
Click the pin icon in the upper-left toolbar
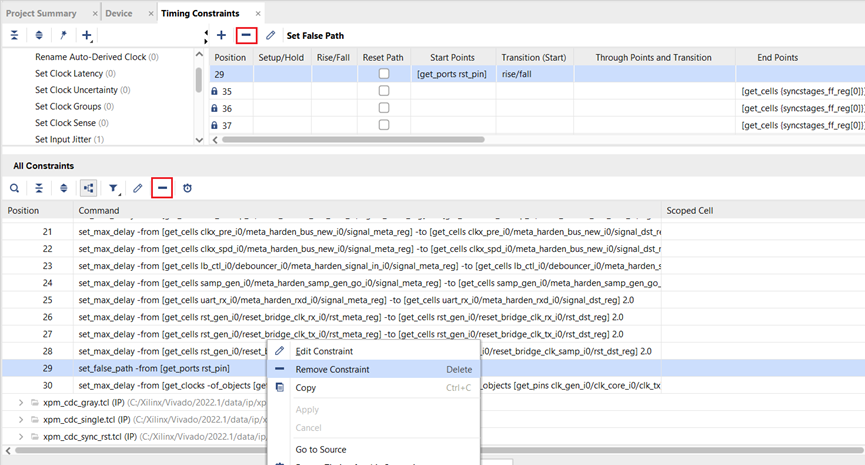coord(63,35)
